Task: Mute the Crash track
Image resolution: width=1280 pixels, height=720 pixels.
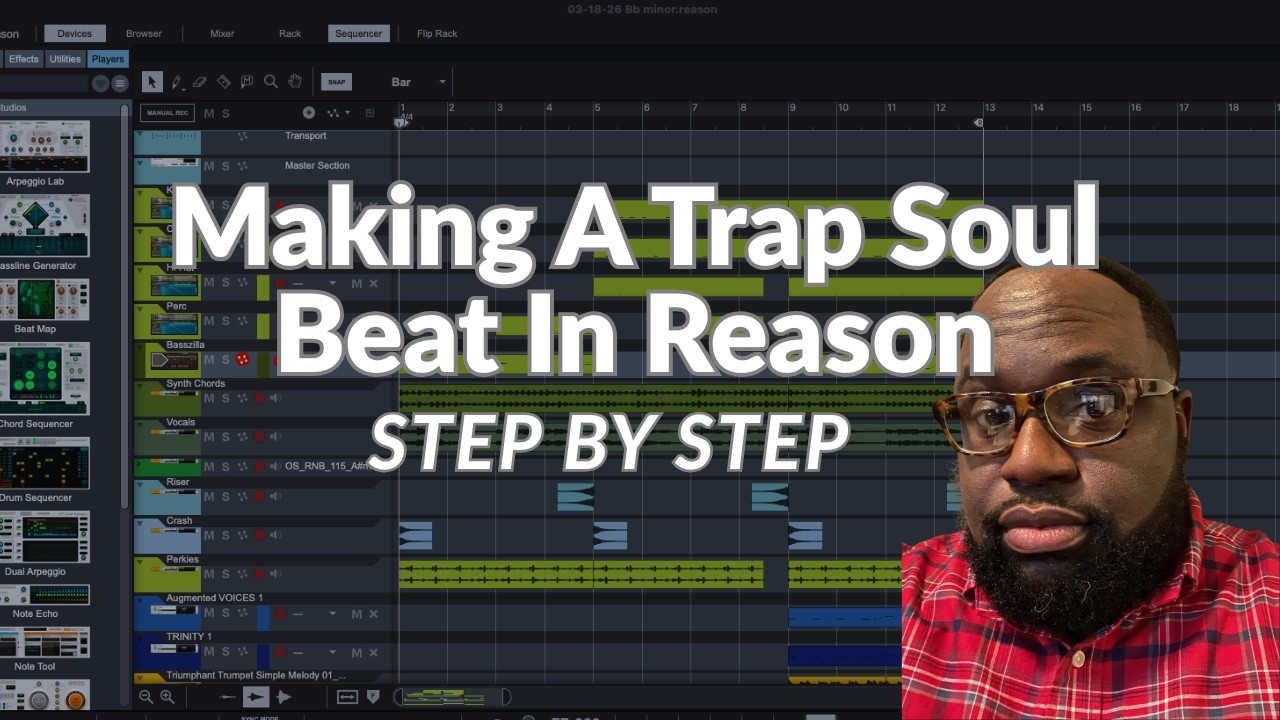Action: point(209,535)
